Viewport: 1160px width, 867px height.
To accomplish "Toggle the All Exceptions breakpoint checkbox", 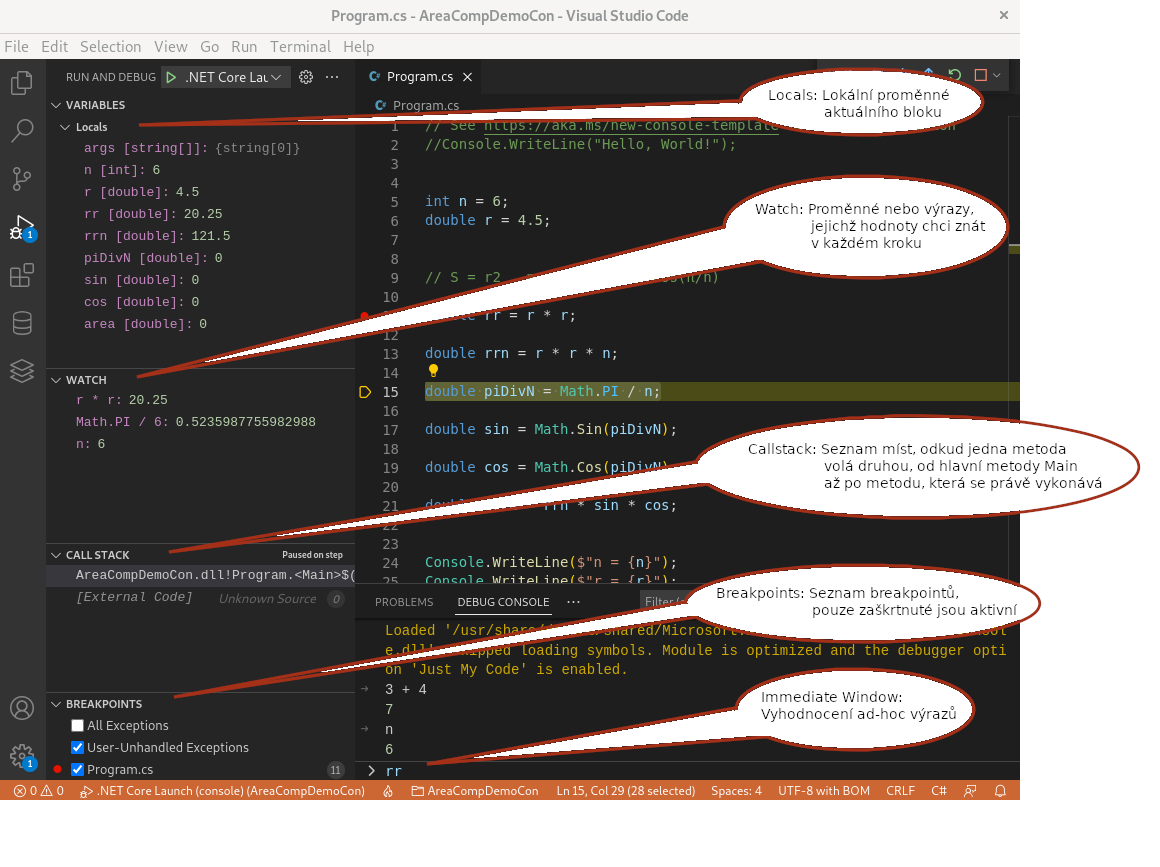I will [78, 726].
